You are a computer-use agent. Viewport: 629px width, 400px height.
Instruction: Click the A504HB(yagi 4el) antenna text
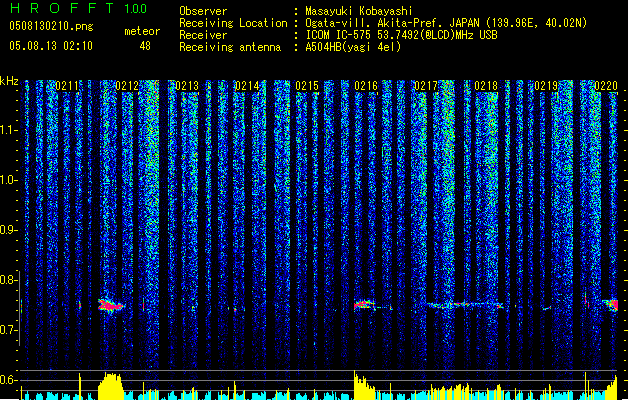tap(353, 47)
